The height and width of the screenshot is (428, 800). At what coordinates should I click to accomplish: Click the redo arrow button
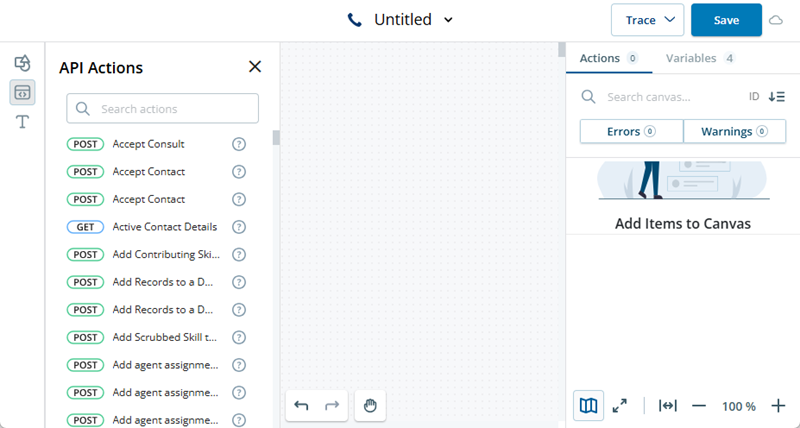332,405
